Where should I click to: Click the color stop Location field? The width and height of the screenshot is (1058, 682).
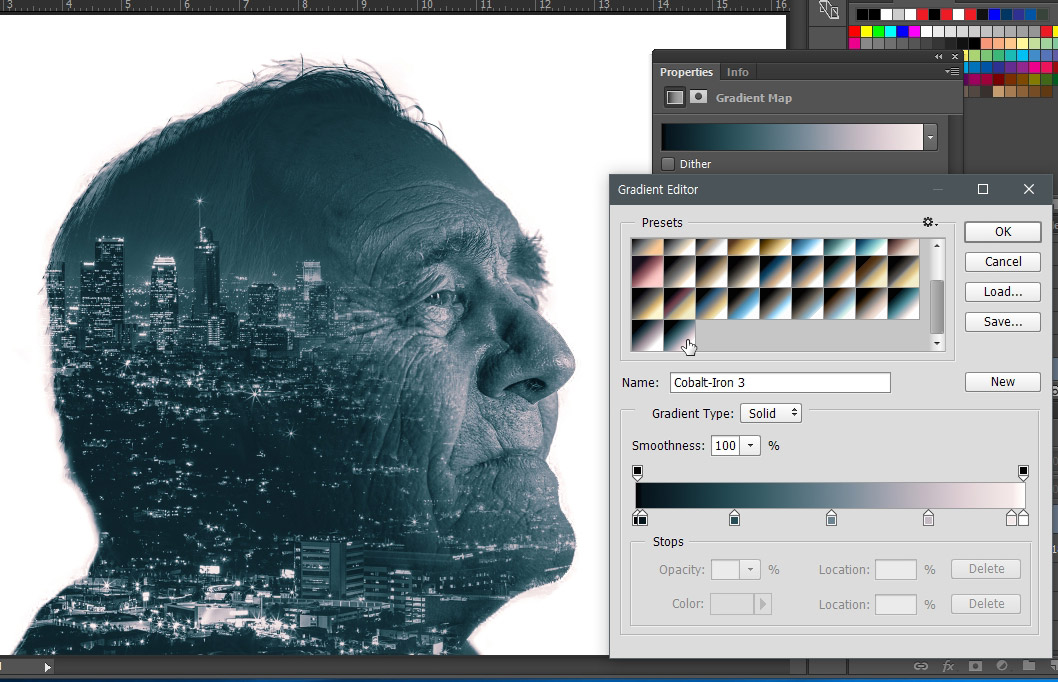coord(895,604)
